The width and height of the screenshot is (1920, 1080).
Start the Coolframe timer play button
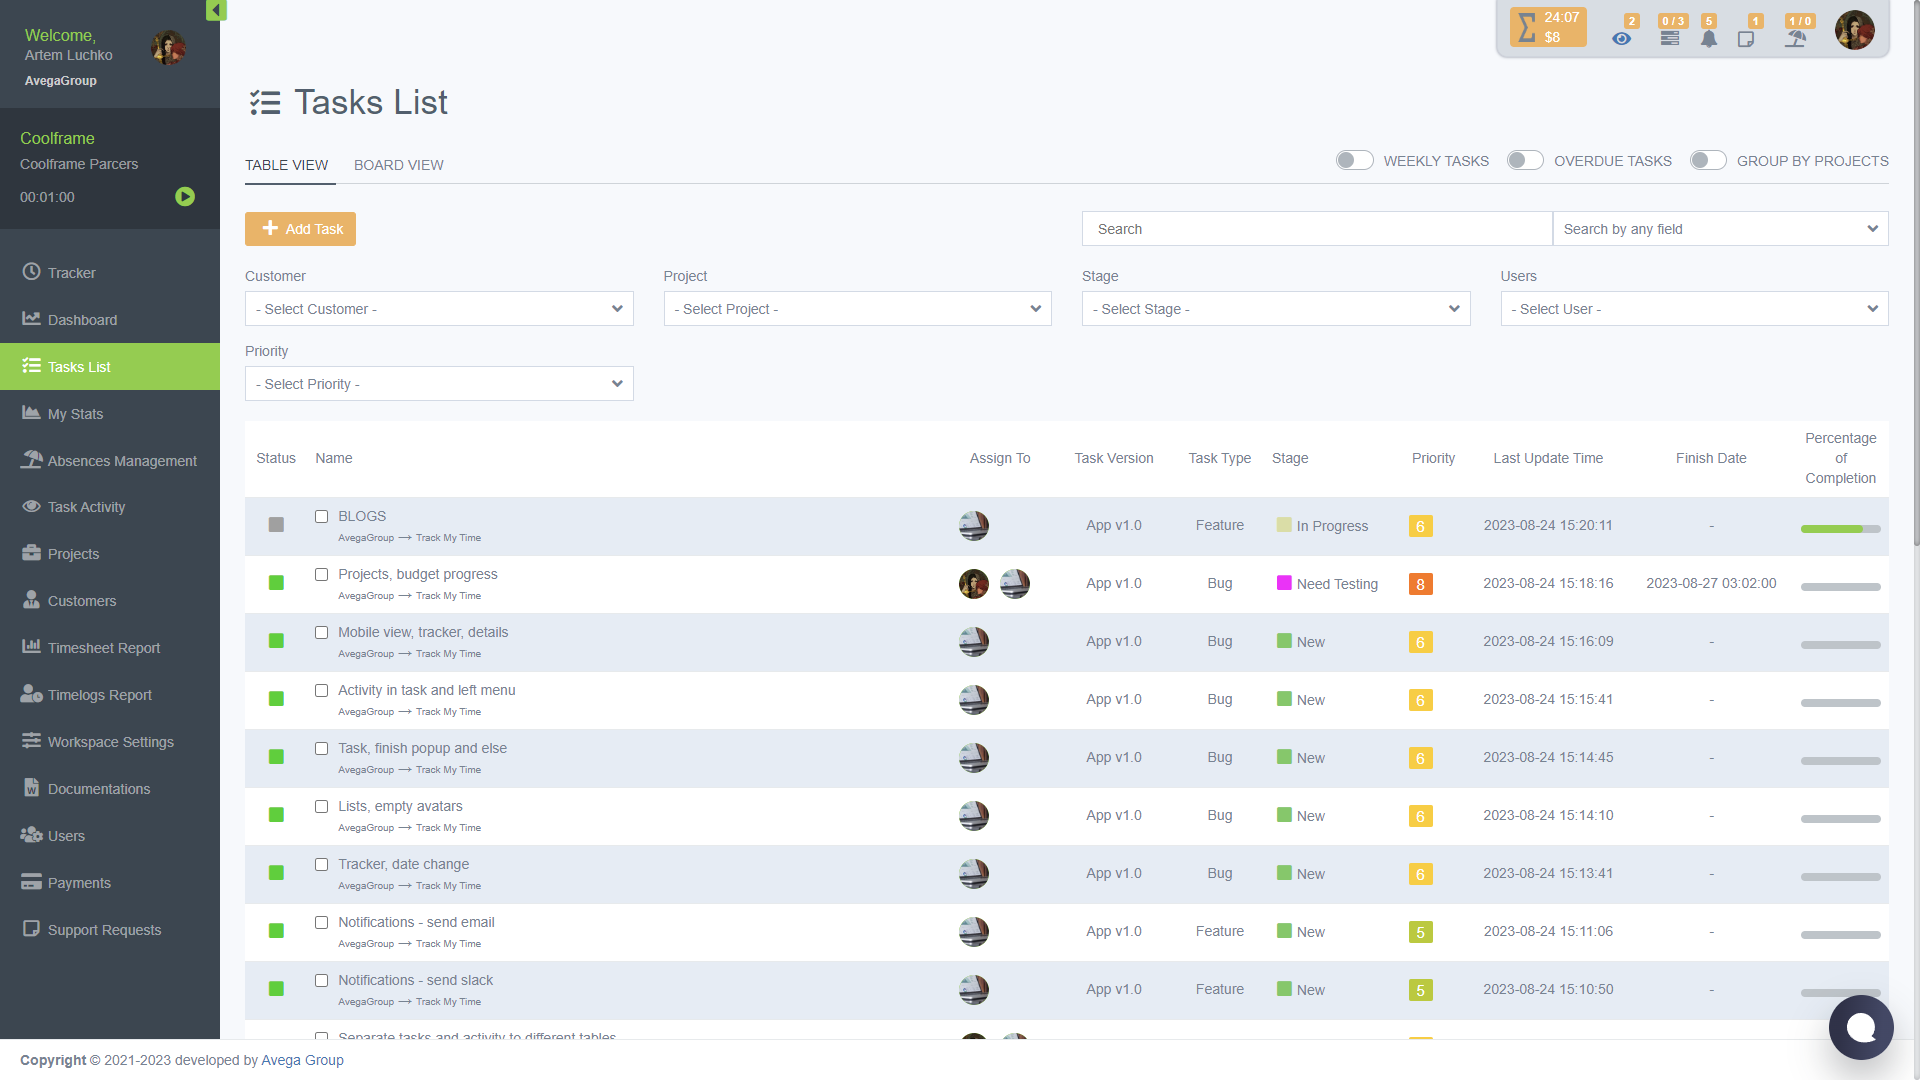click(x=185, y=197)
